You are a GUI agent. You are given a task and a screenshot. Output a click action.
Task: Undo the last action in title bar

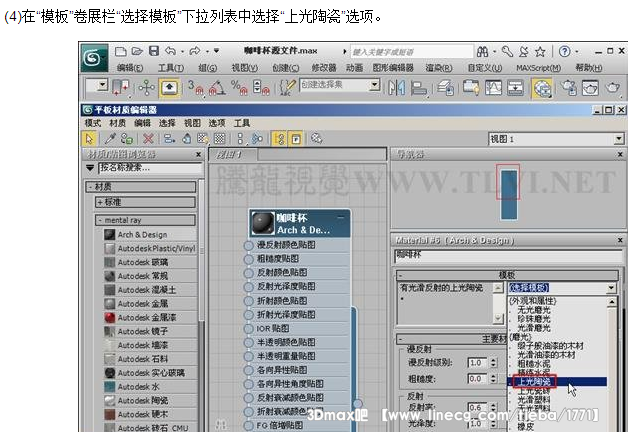pyautogui.click(x=171, y=51)
